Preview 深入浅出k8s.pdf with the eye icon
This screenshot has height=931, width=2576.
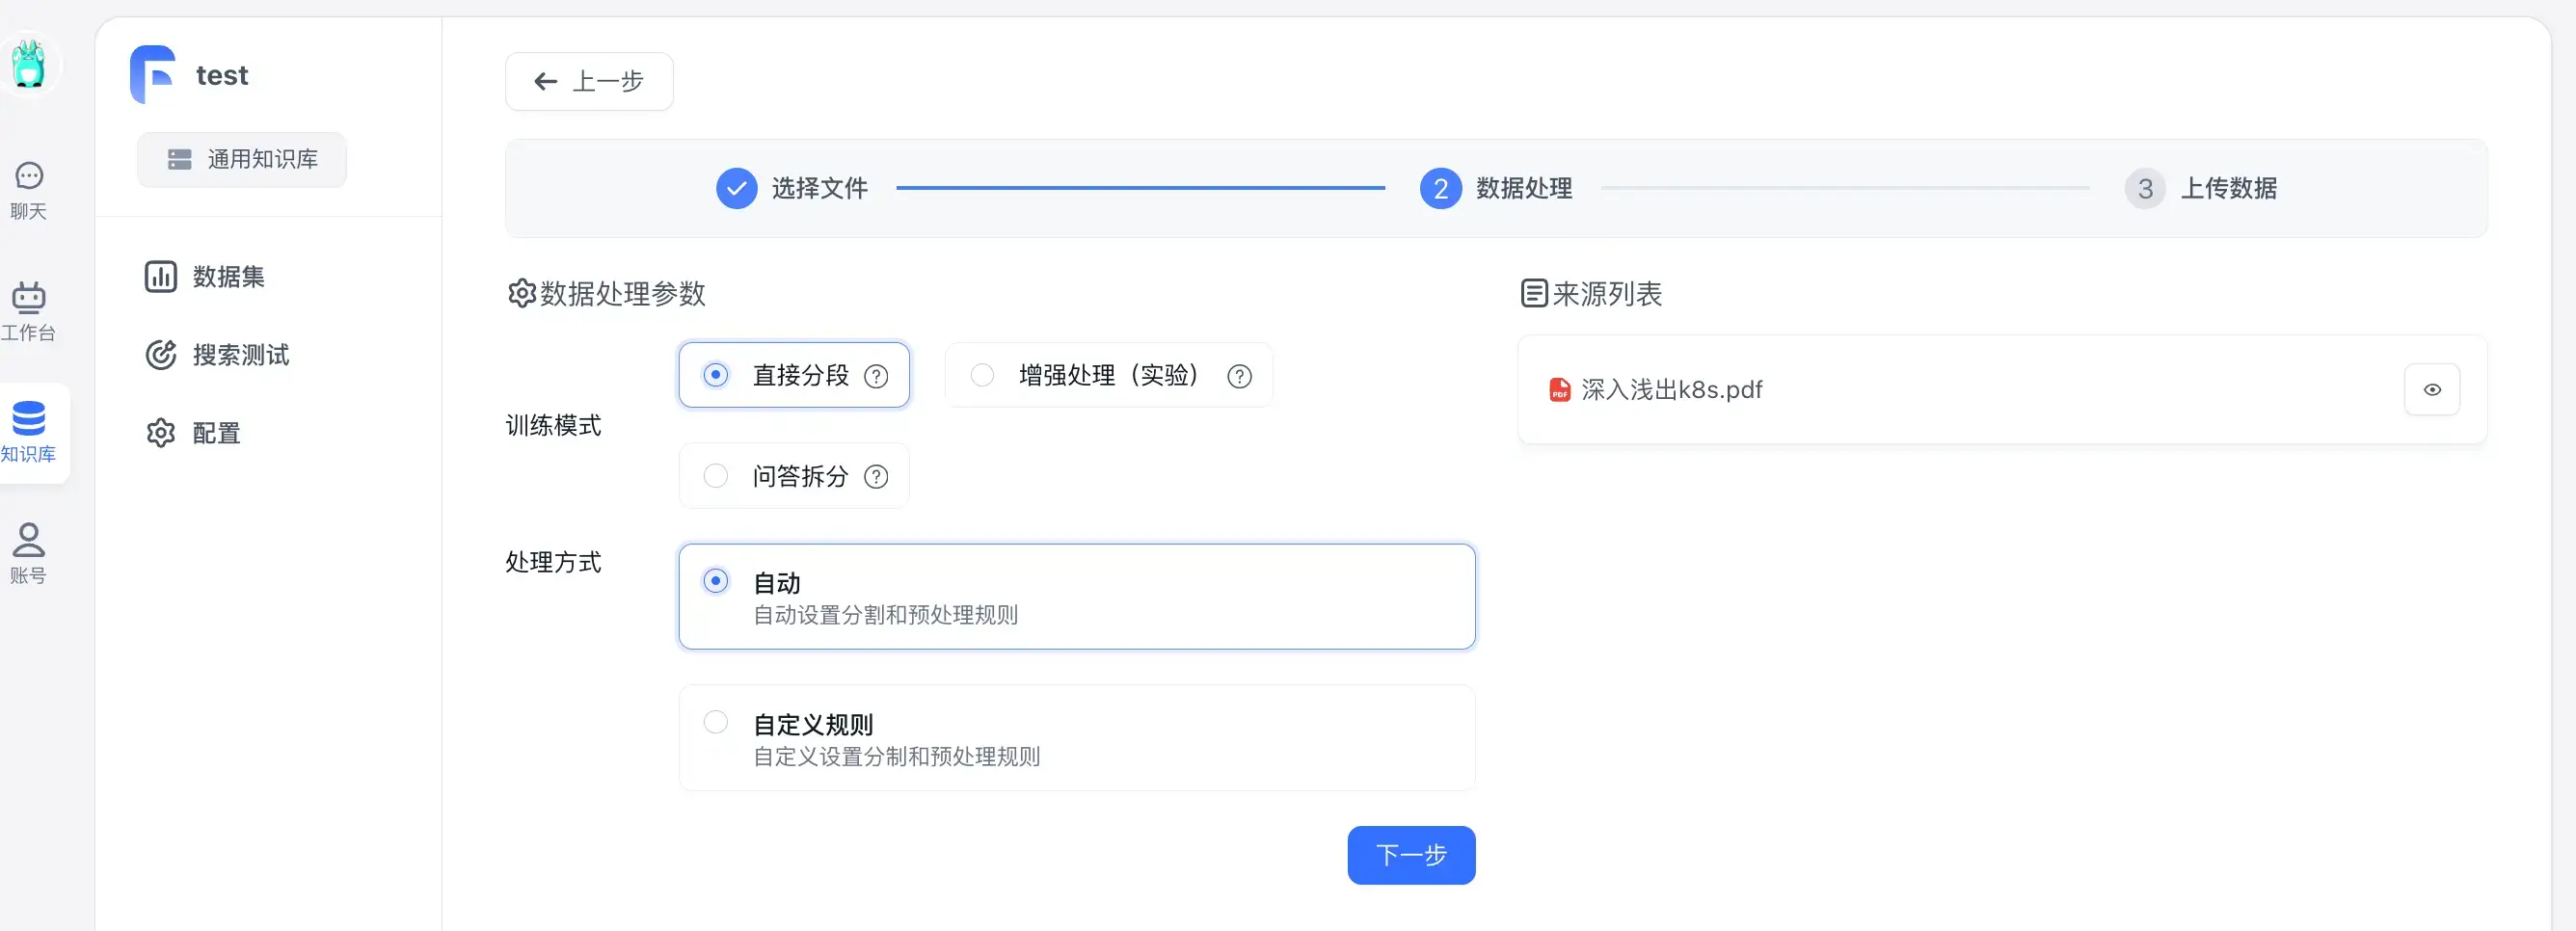point(2431,390)
